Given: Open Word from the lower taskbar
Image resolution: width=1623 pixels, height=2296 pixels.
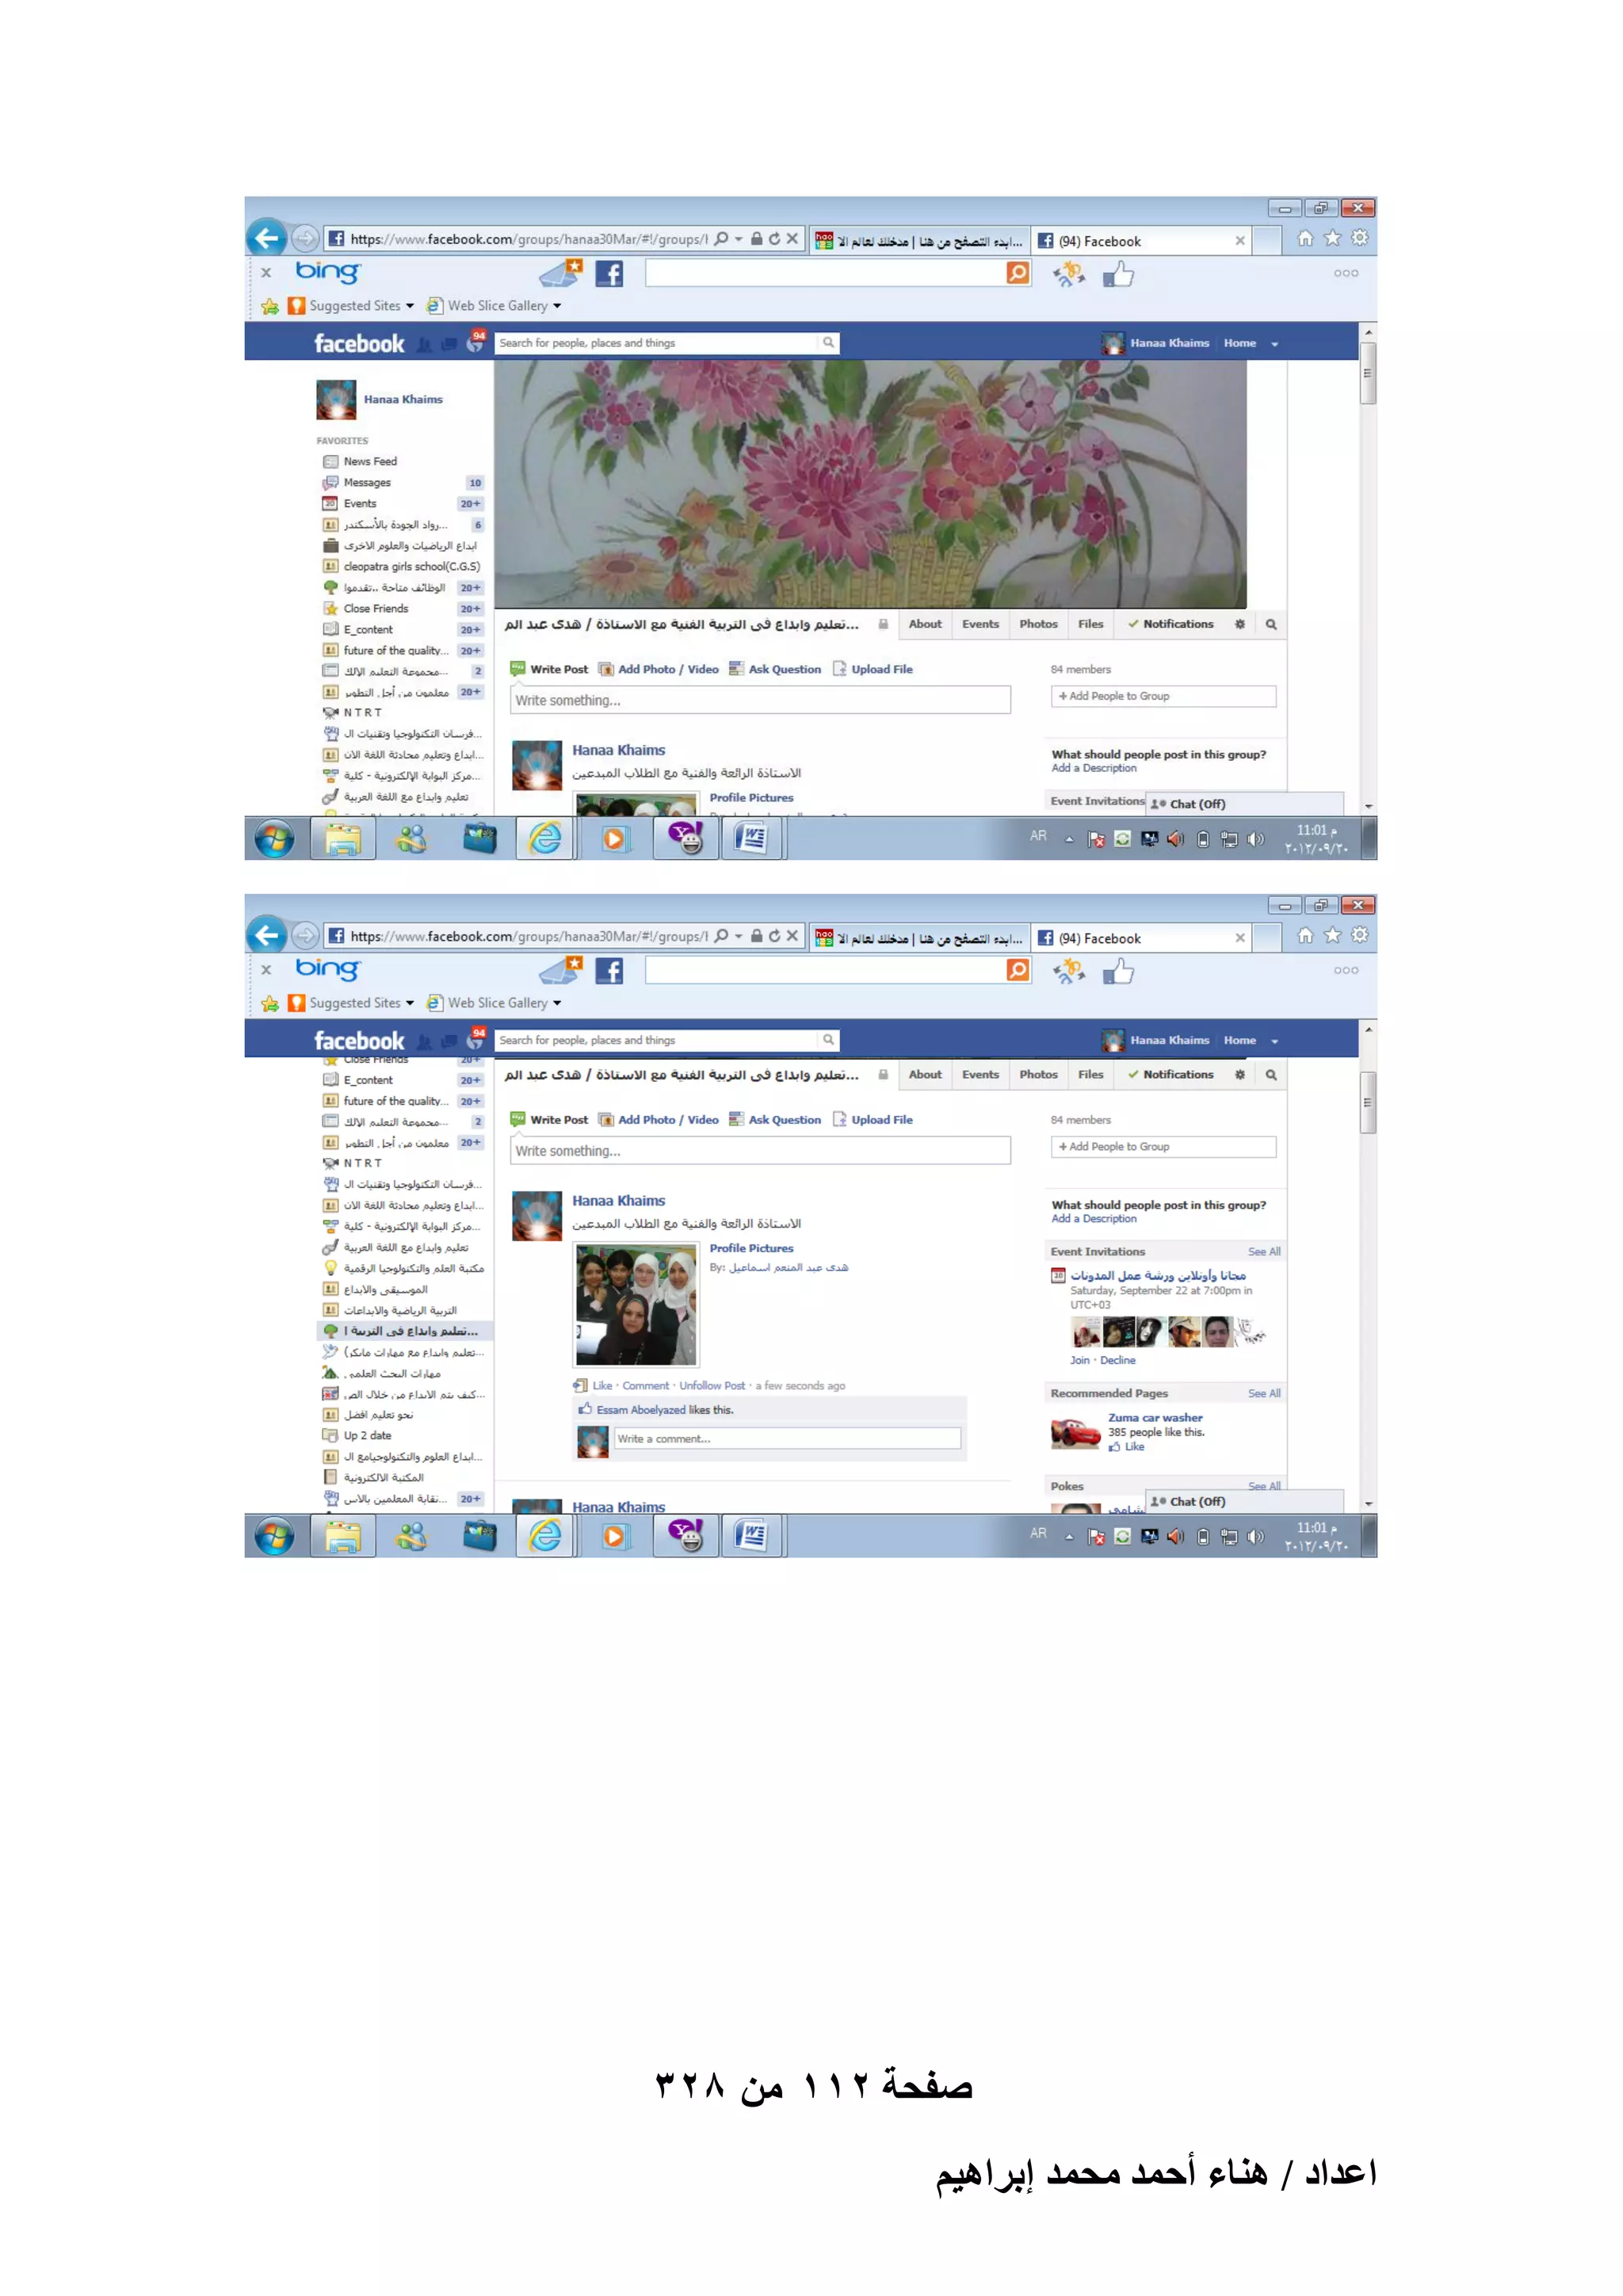Looking at the screenshot, I should pyautogui.click(x=750, y=1535).
